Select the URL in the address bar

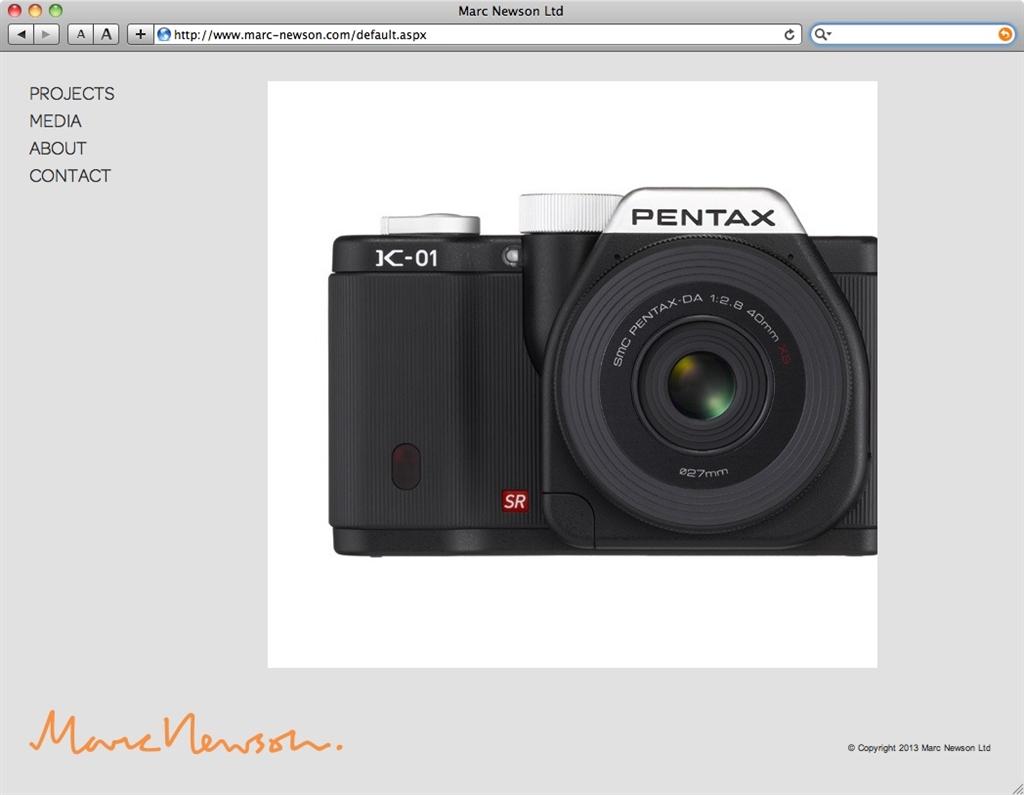click(x=300, y=35)
